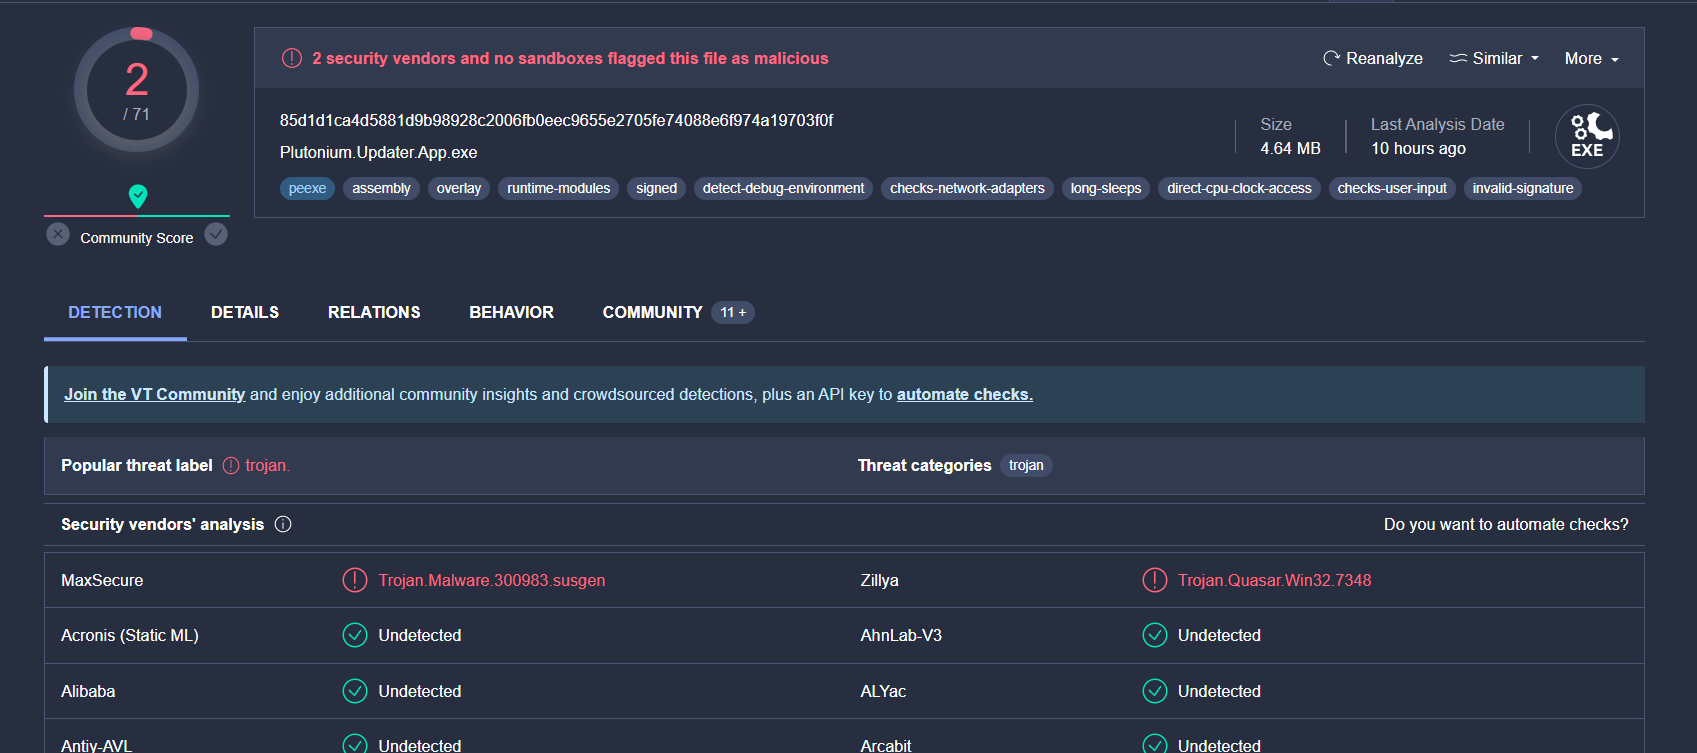
Task: Click the 10 hours ago analysis date
Action: [1418, 148]
